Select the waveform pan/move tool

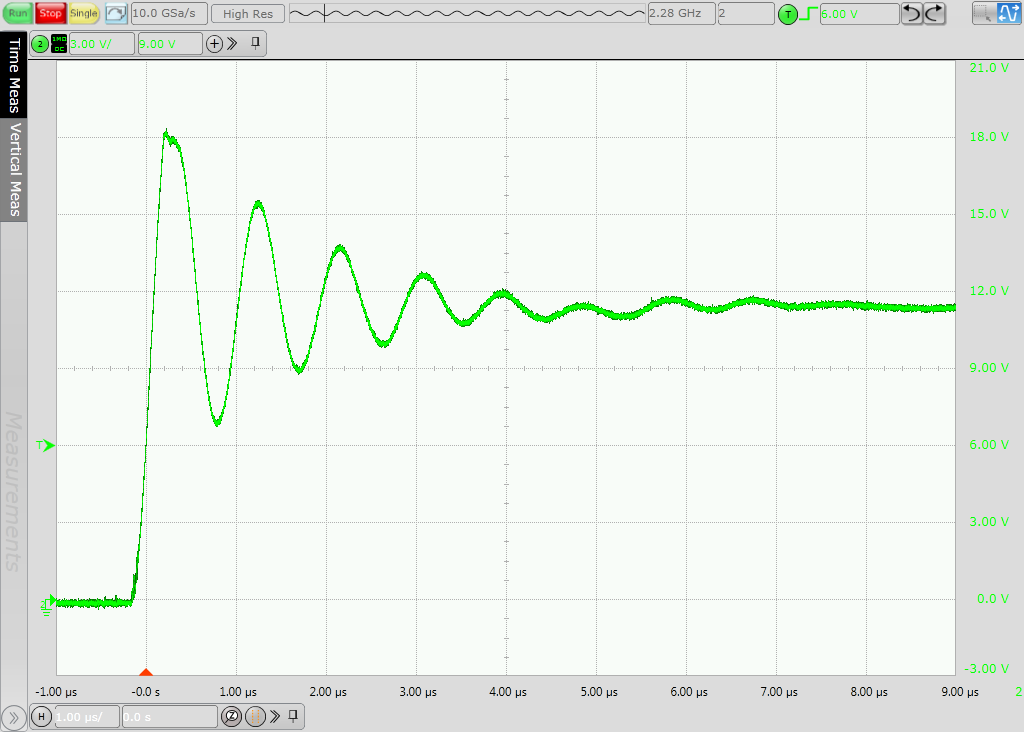[x=1008, y=13]
